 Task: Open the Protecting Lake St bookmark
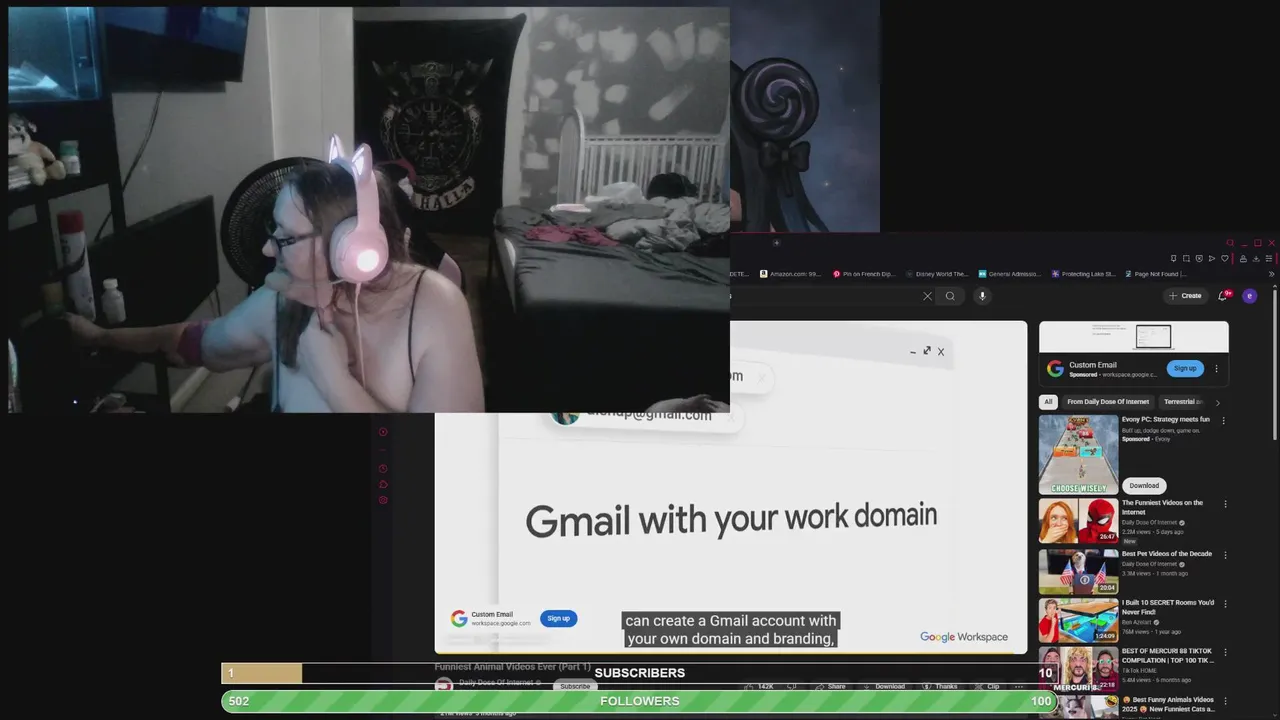1082,274
